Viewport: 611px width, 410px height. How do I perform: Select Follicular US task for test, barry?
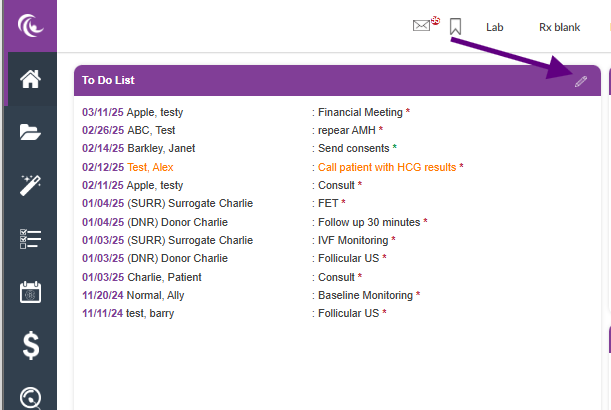[x=348, y=313]
